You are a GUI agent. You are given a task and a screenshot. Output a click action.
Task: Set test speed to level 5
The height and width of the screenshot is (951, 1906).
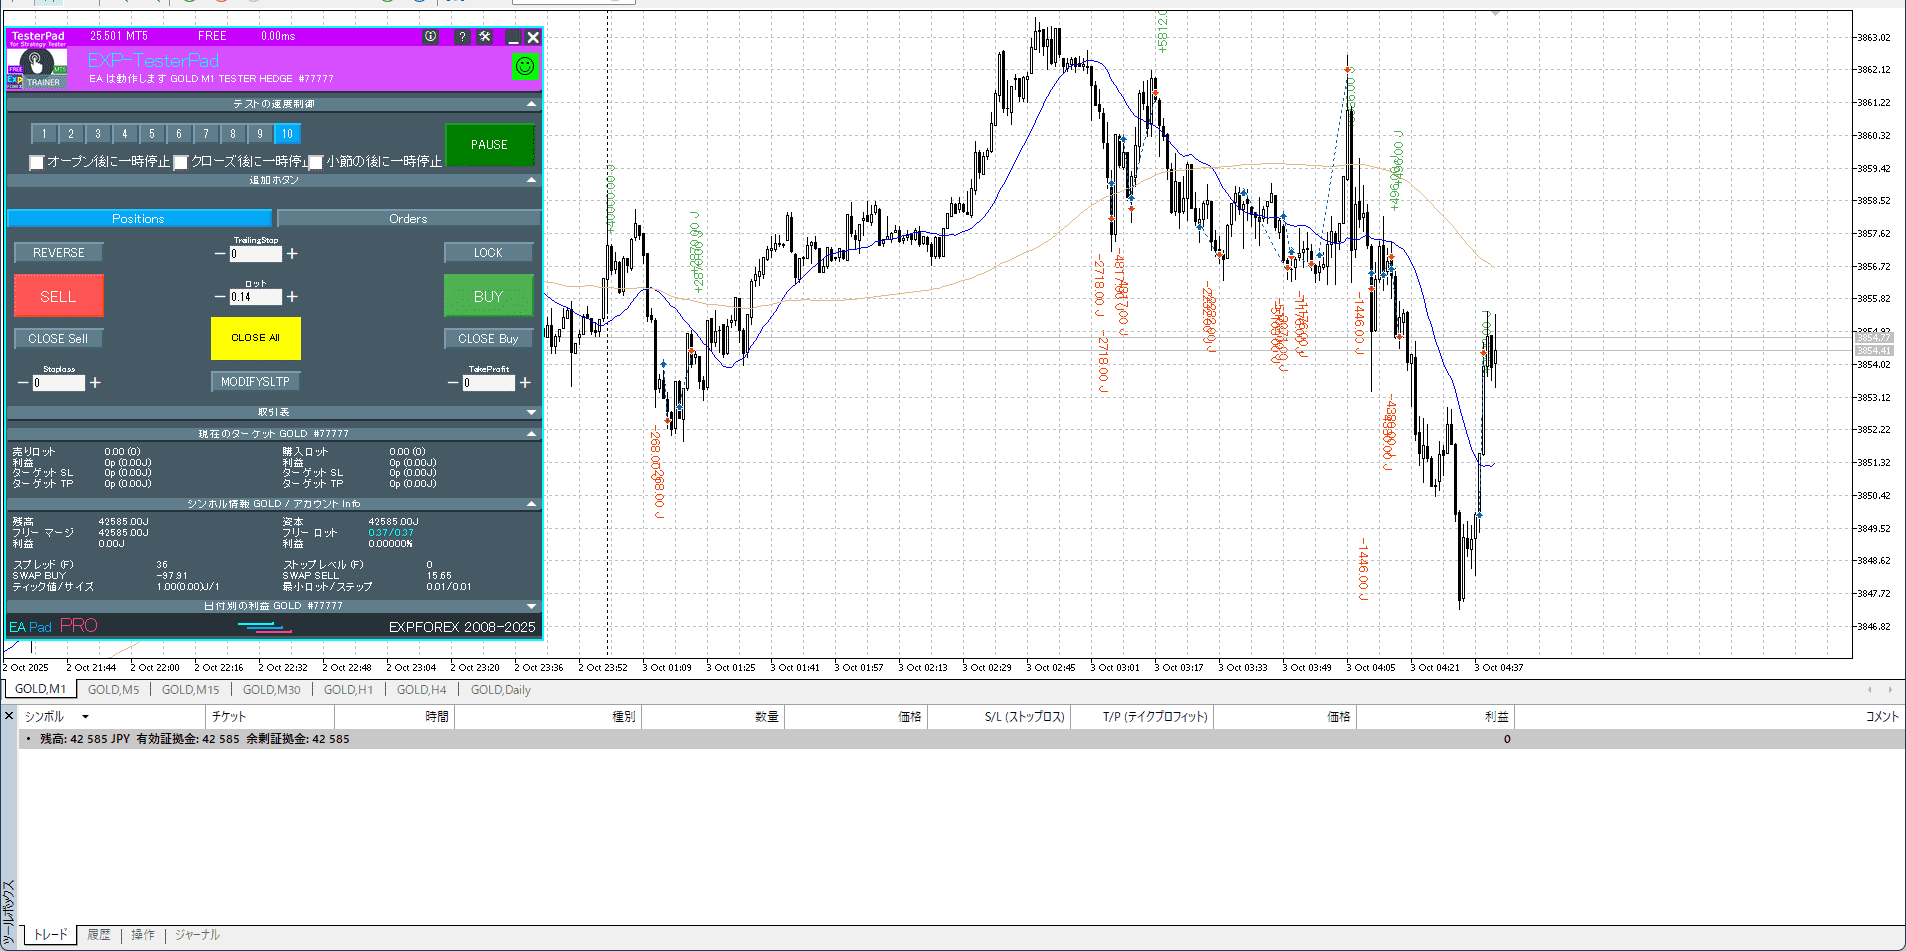152,134
